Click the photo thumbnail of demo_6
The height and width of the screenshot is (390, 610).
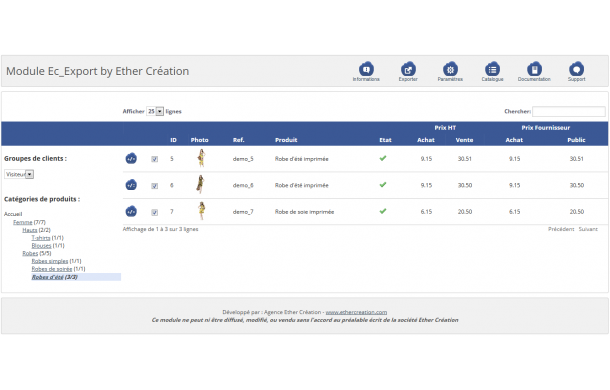pyautogui.click(x=200, y=184)
